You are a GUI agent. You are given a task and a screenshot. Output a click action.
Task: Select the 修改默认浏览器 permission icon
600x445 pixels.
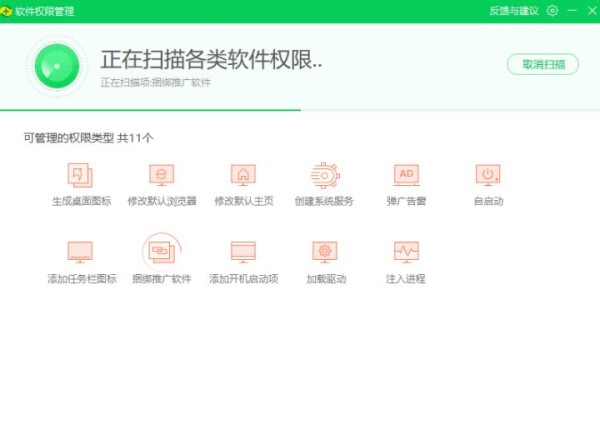(x=161, y=175)
